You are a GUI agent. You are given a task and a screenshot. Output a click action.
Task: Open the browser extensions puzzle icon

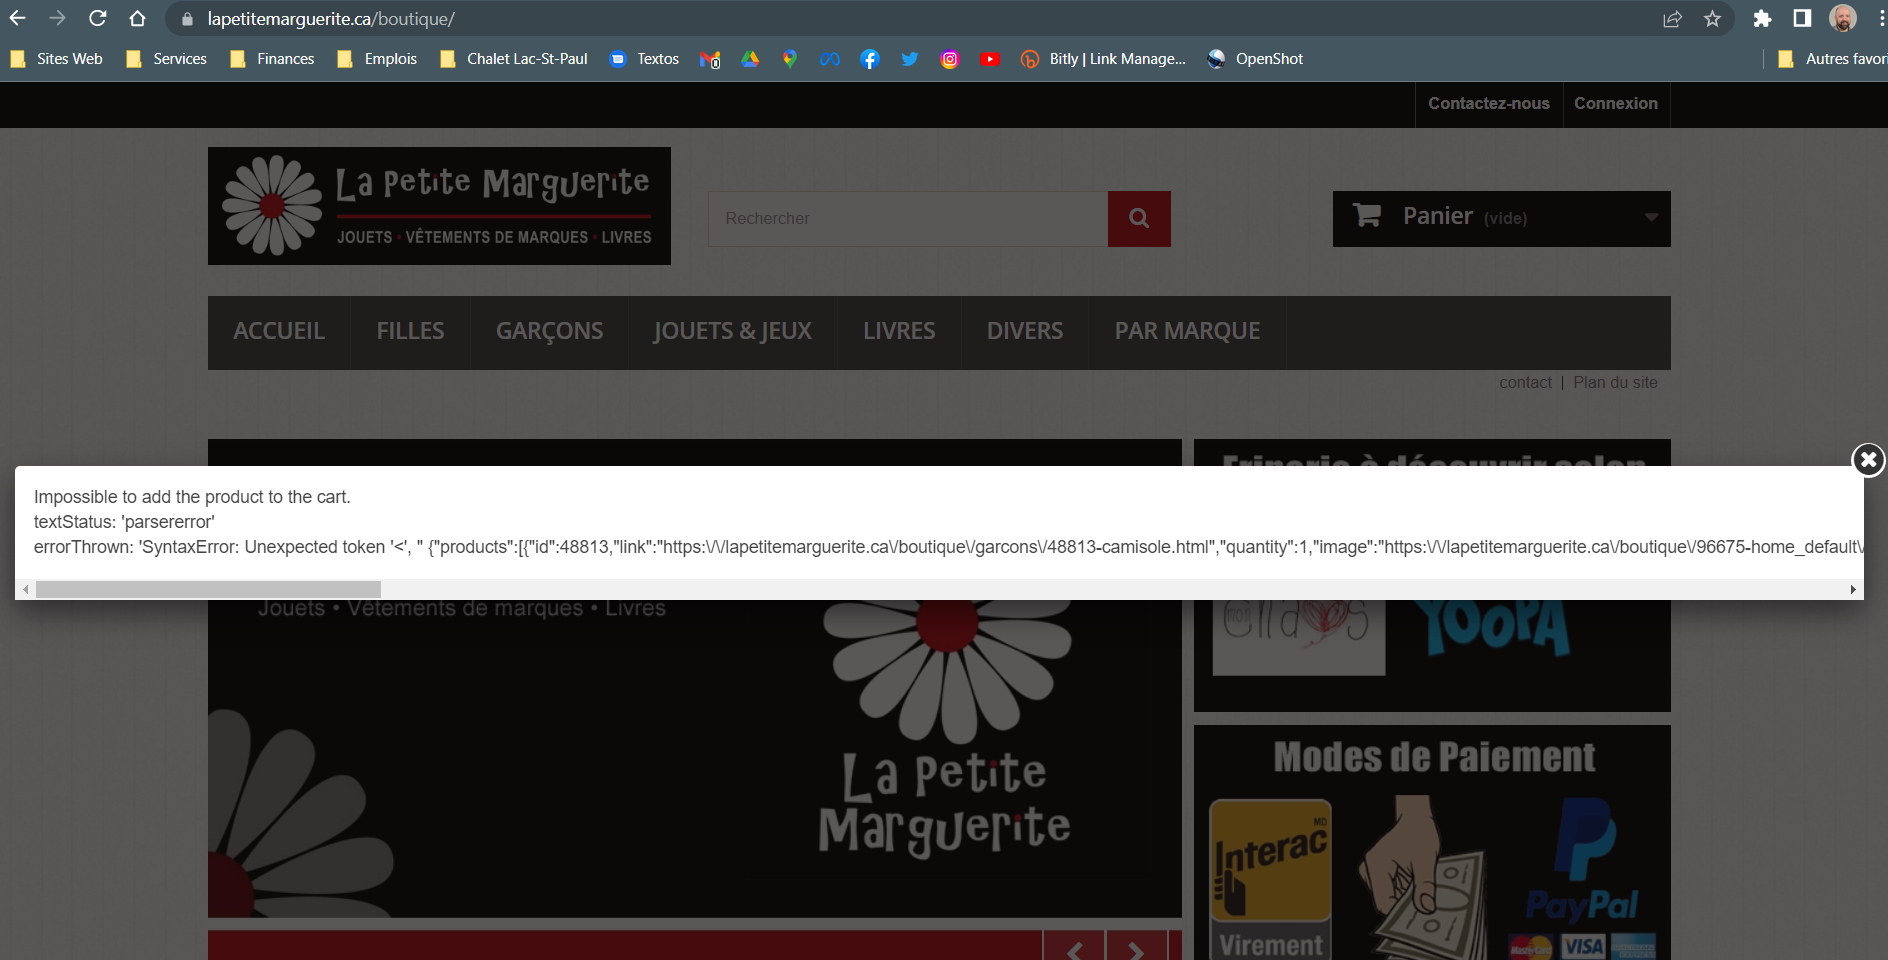point(1762,19)
